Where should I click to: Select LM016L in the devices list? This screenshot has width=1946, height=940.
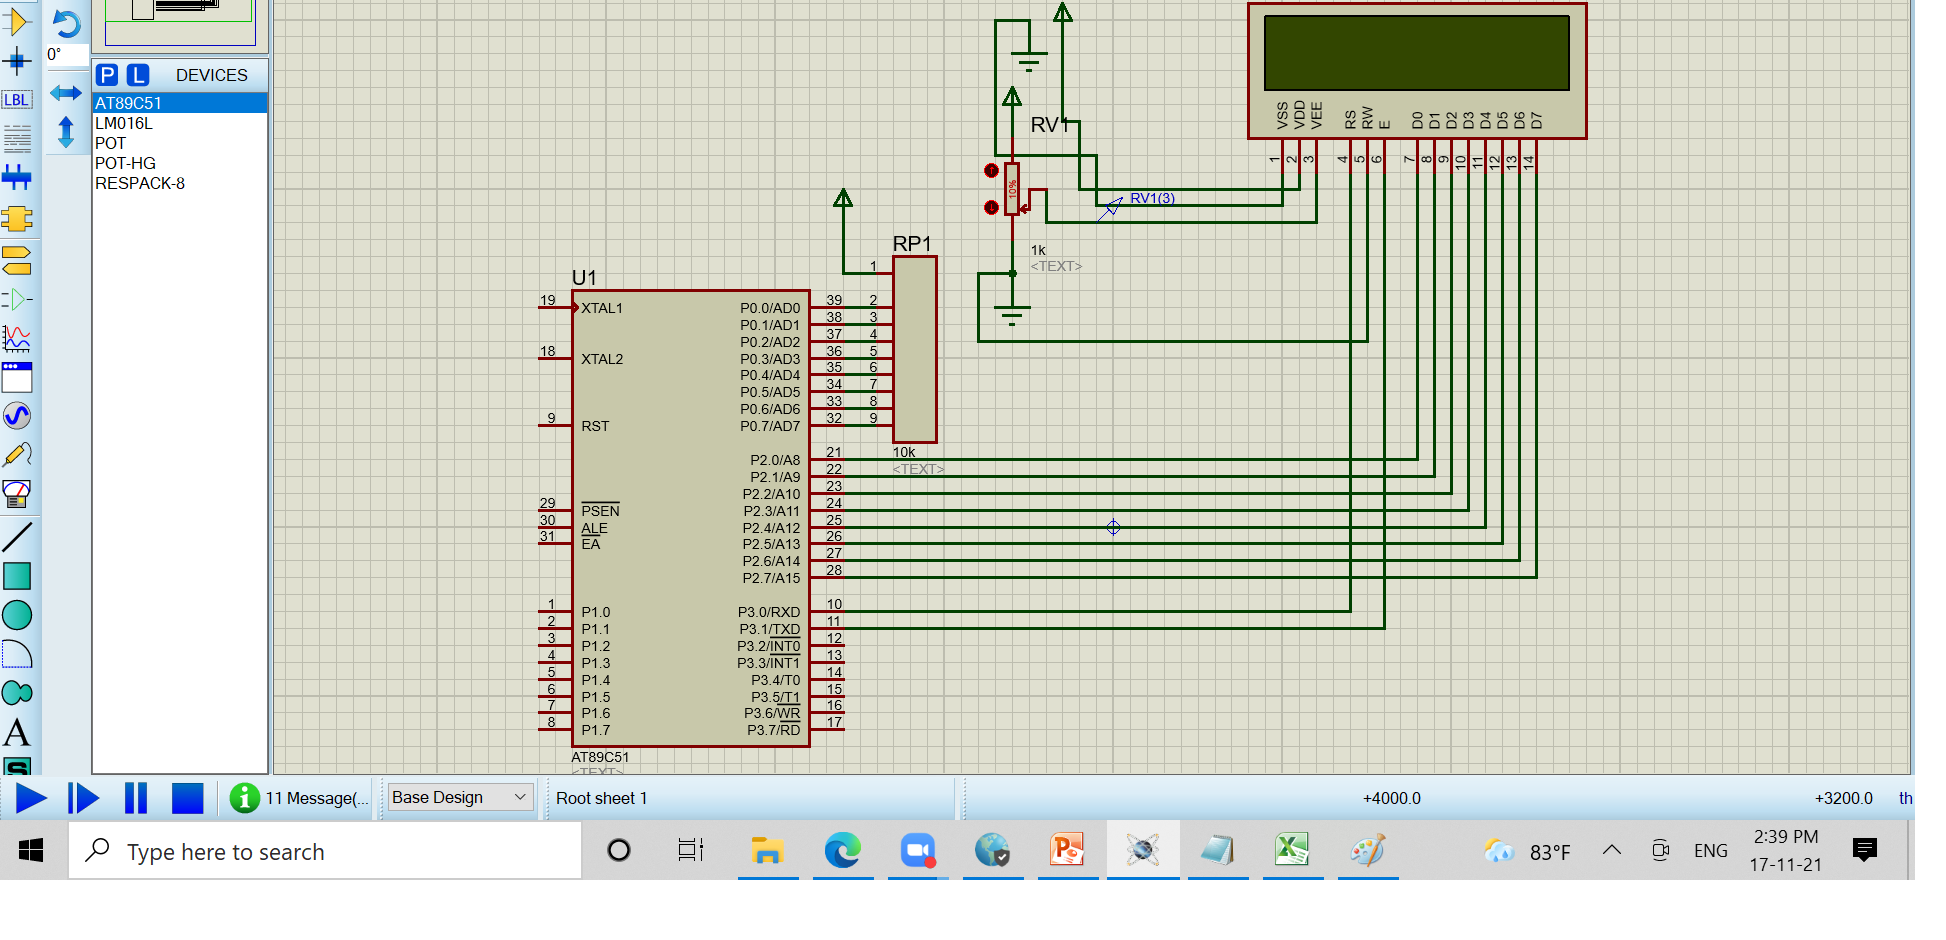124,123
